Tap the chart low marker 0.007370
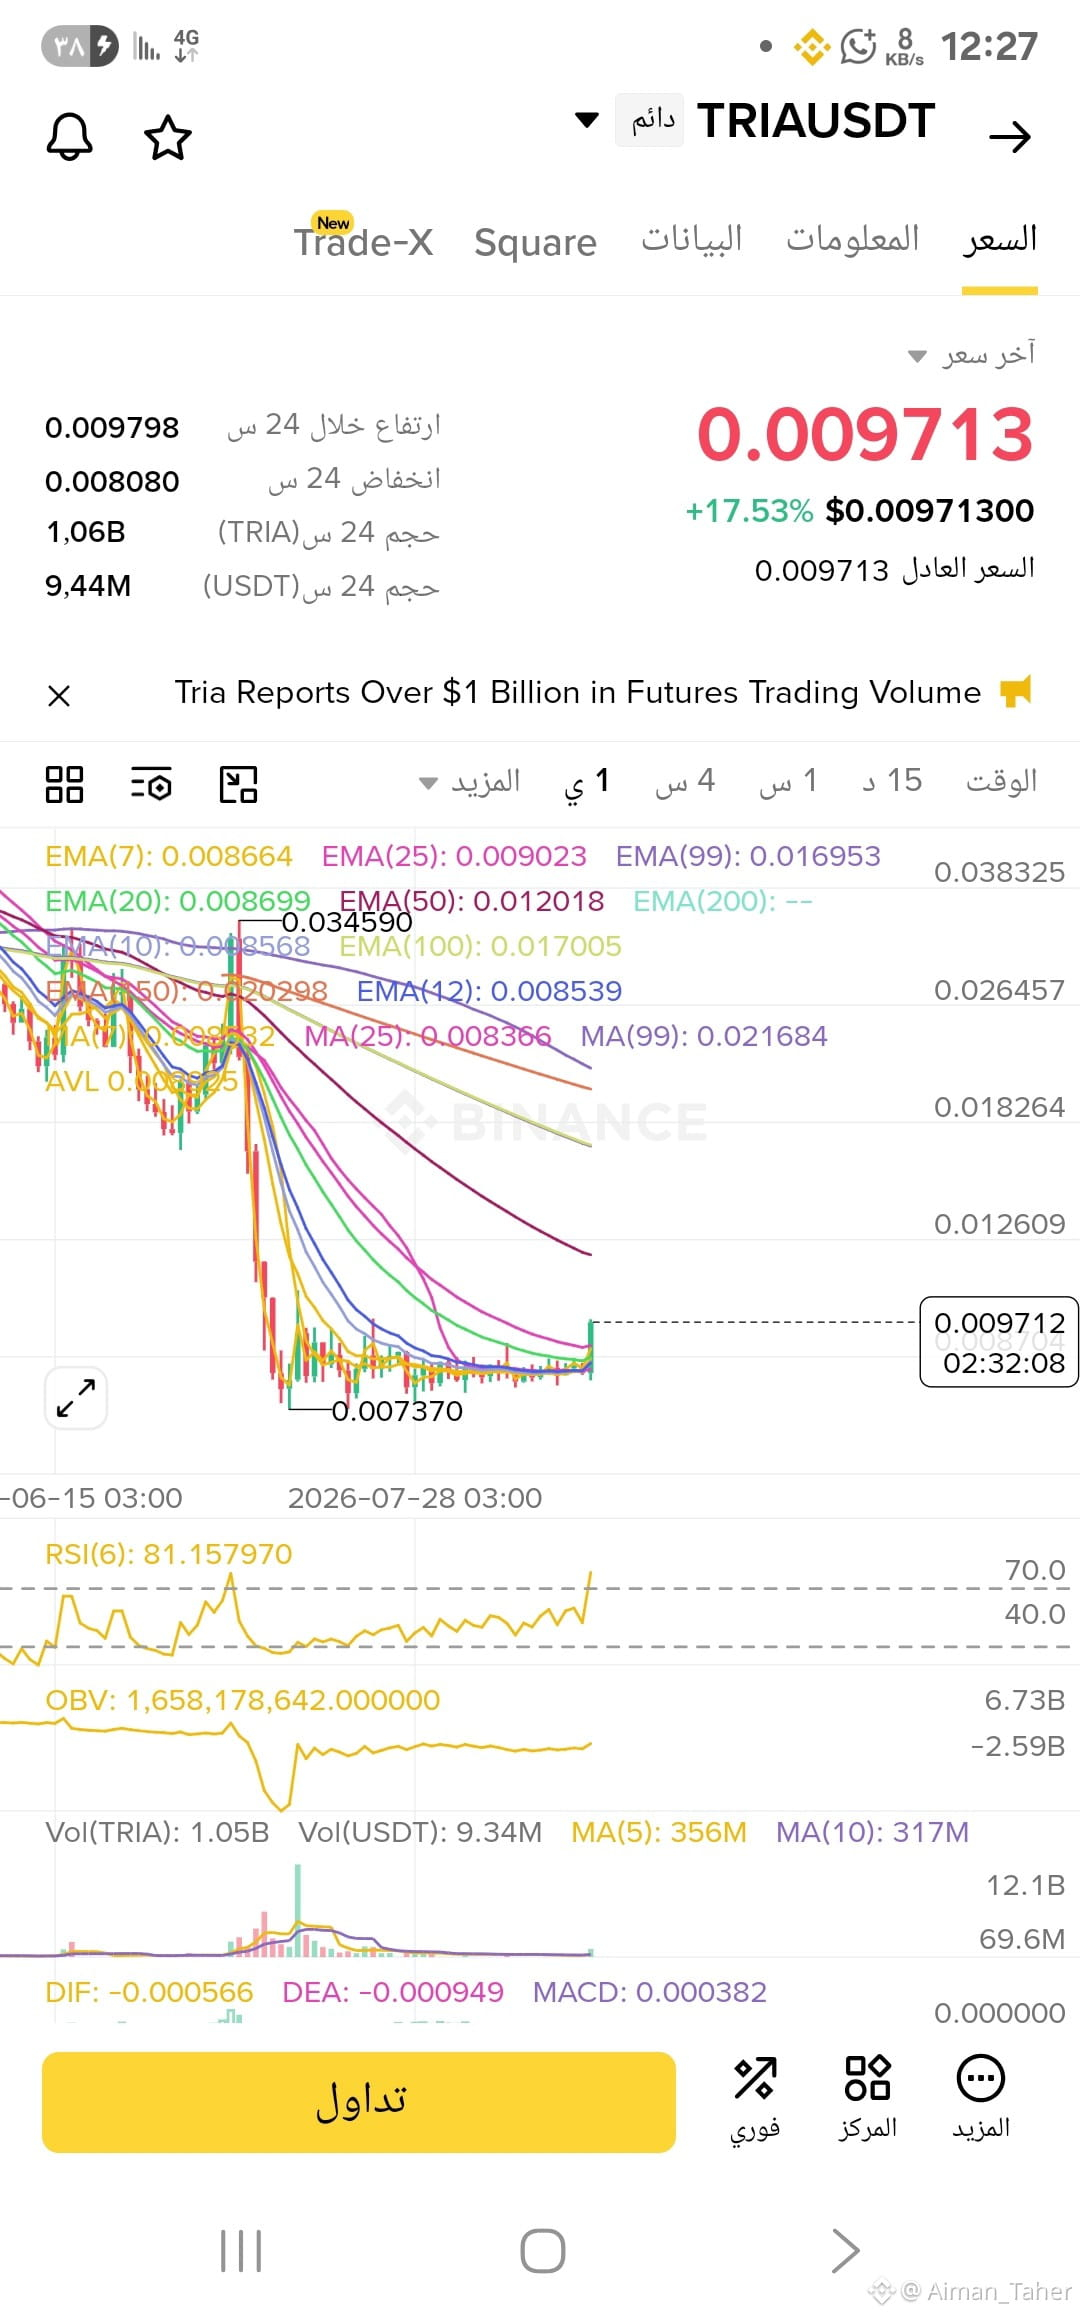The image size is (1080, 2316). tap(397, 1411)
